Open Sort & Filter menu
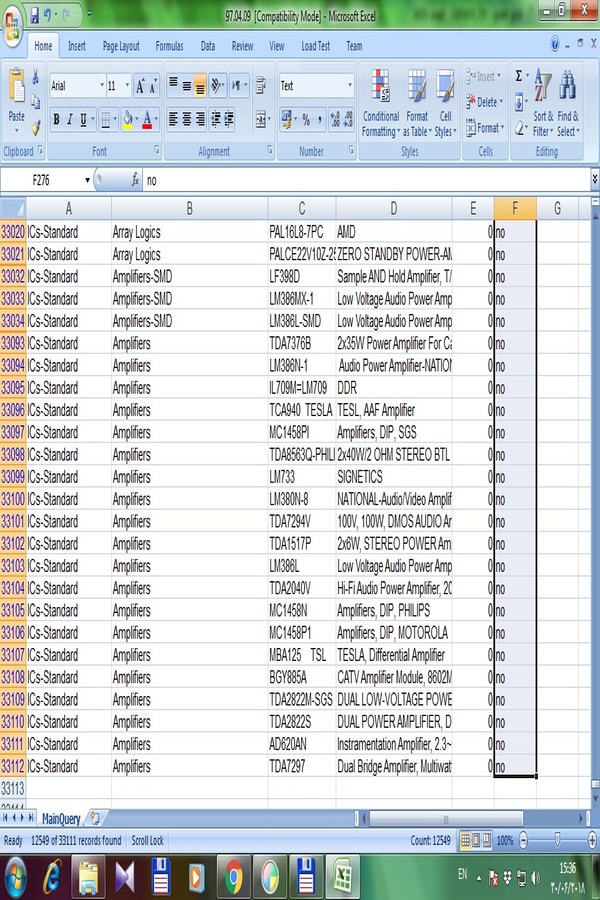This screenshot has height=900, width=600. [x=543, y=103]
